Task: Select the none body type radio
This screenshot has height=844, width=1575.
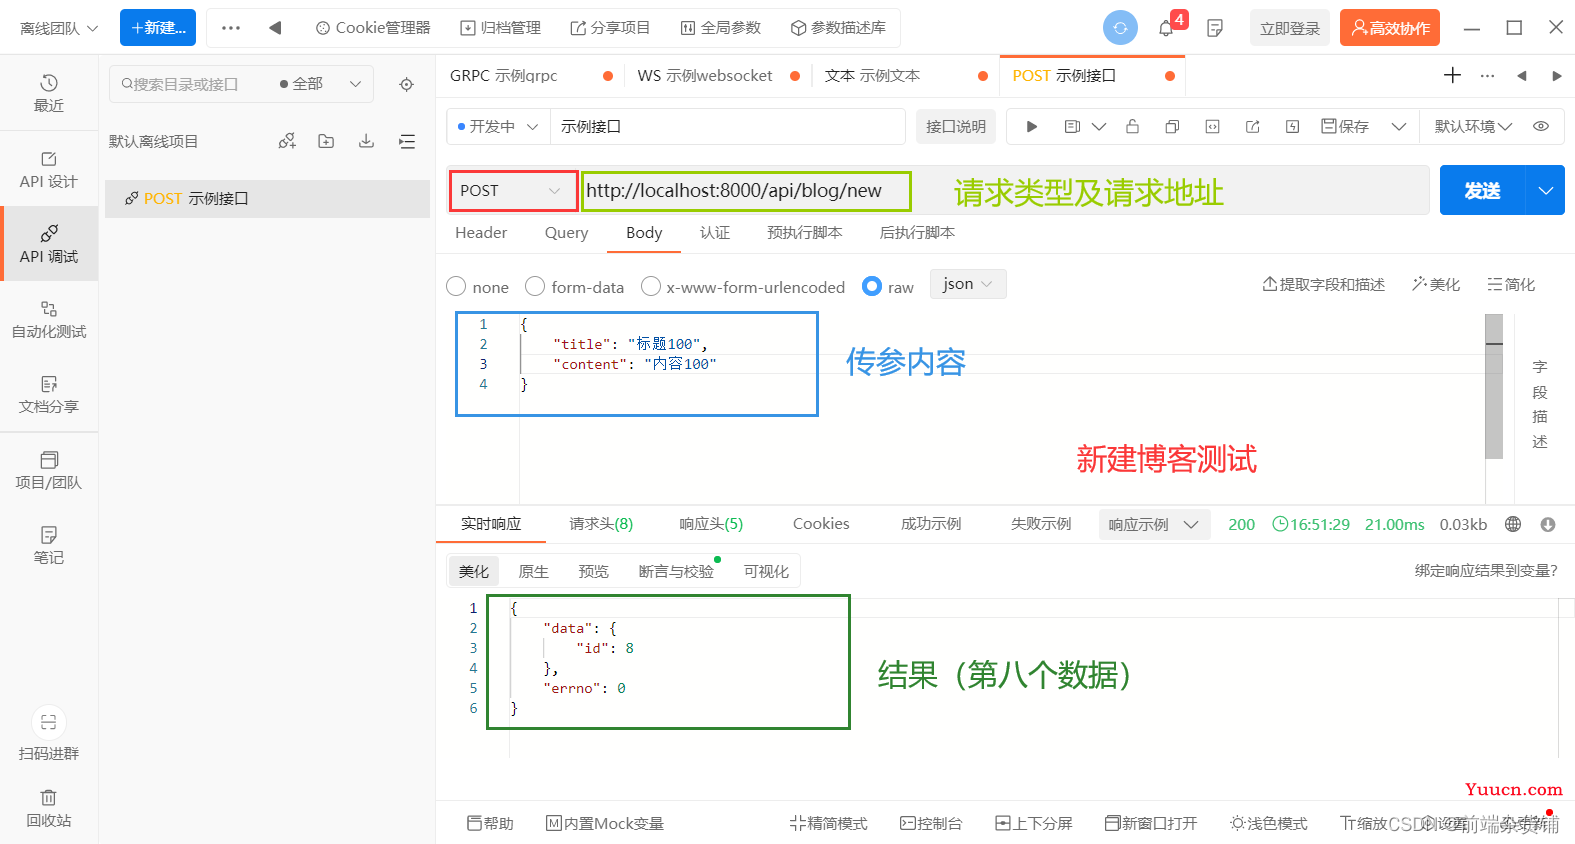Action: [x=456, y=286]
